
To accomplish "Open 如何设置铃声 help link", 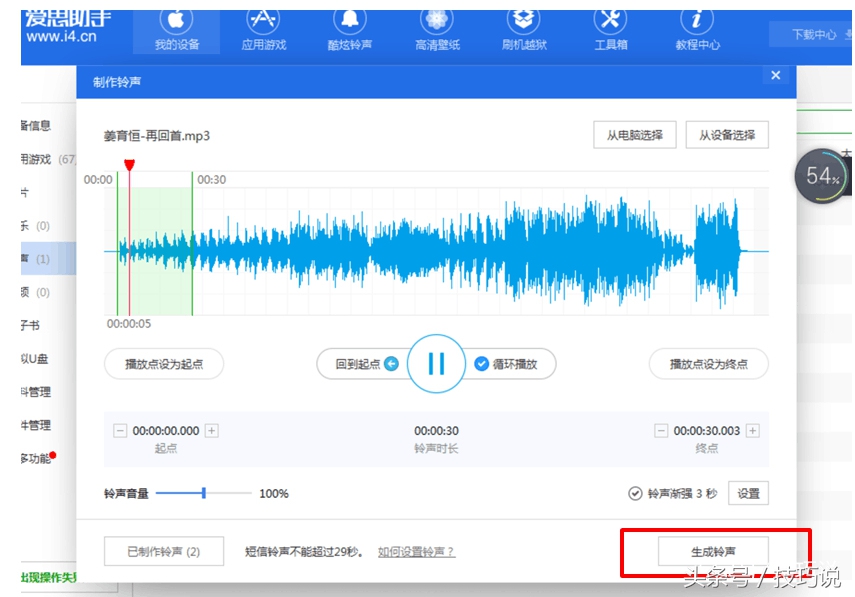I will pos(416,551).
